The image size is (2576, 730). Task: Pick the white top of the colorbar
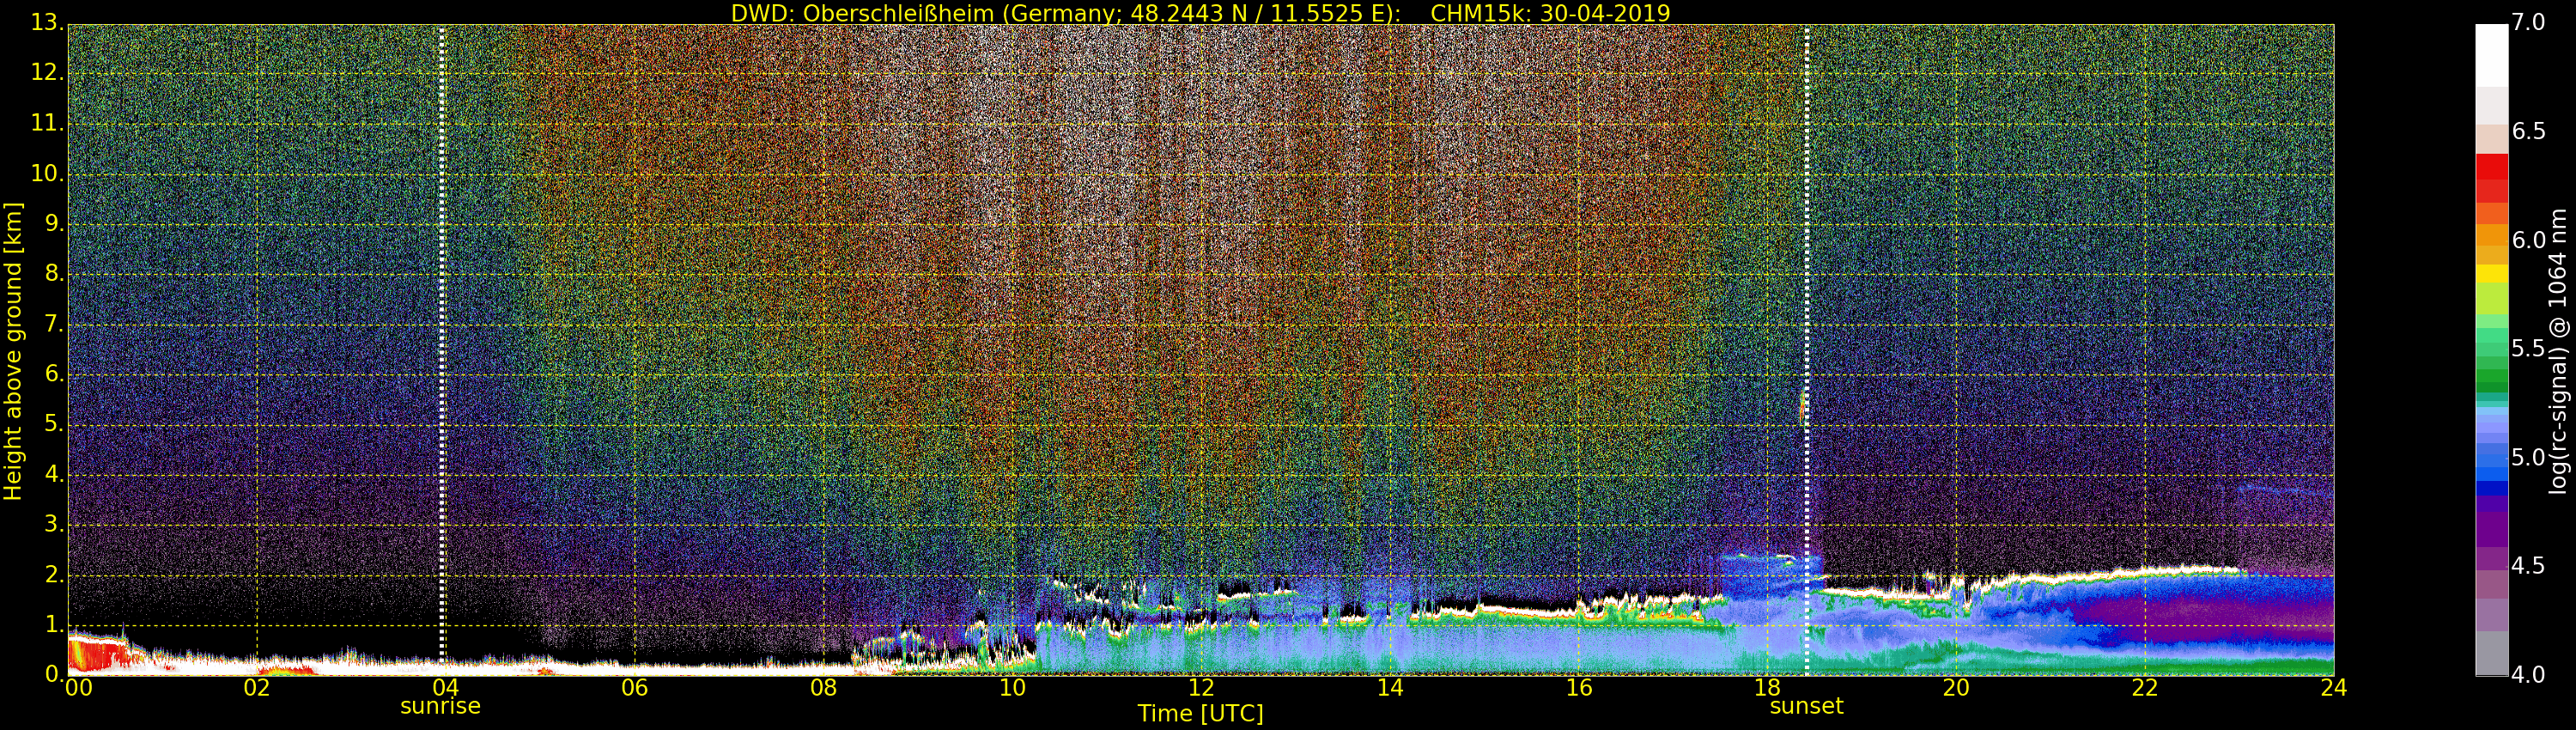tap(2491, 55)
